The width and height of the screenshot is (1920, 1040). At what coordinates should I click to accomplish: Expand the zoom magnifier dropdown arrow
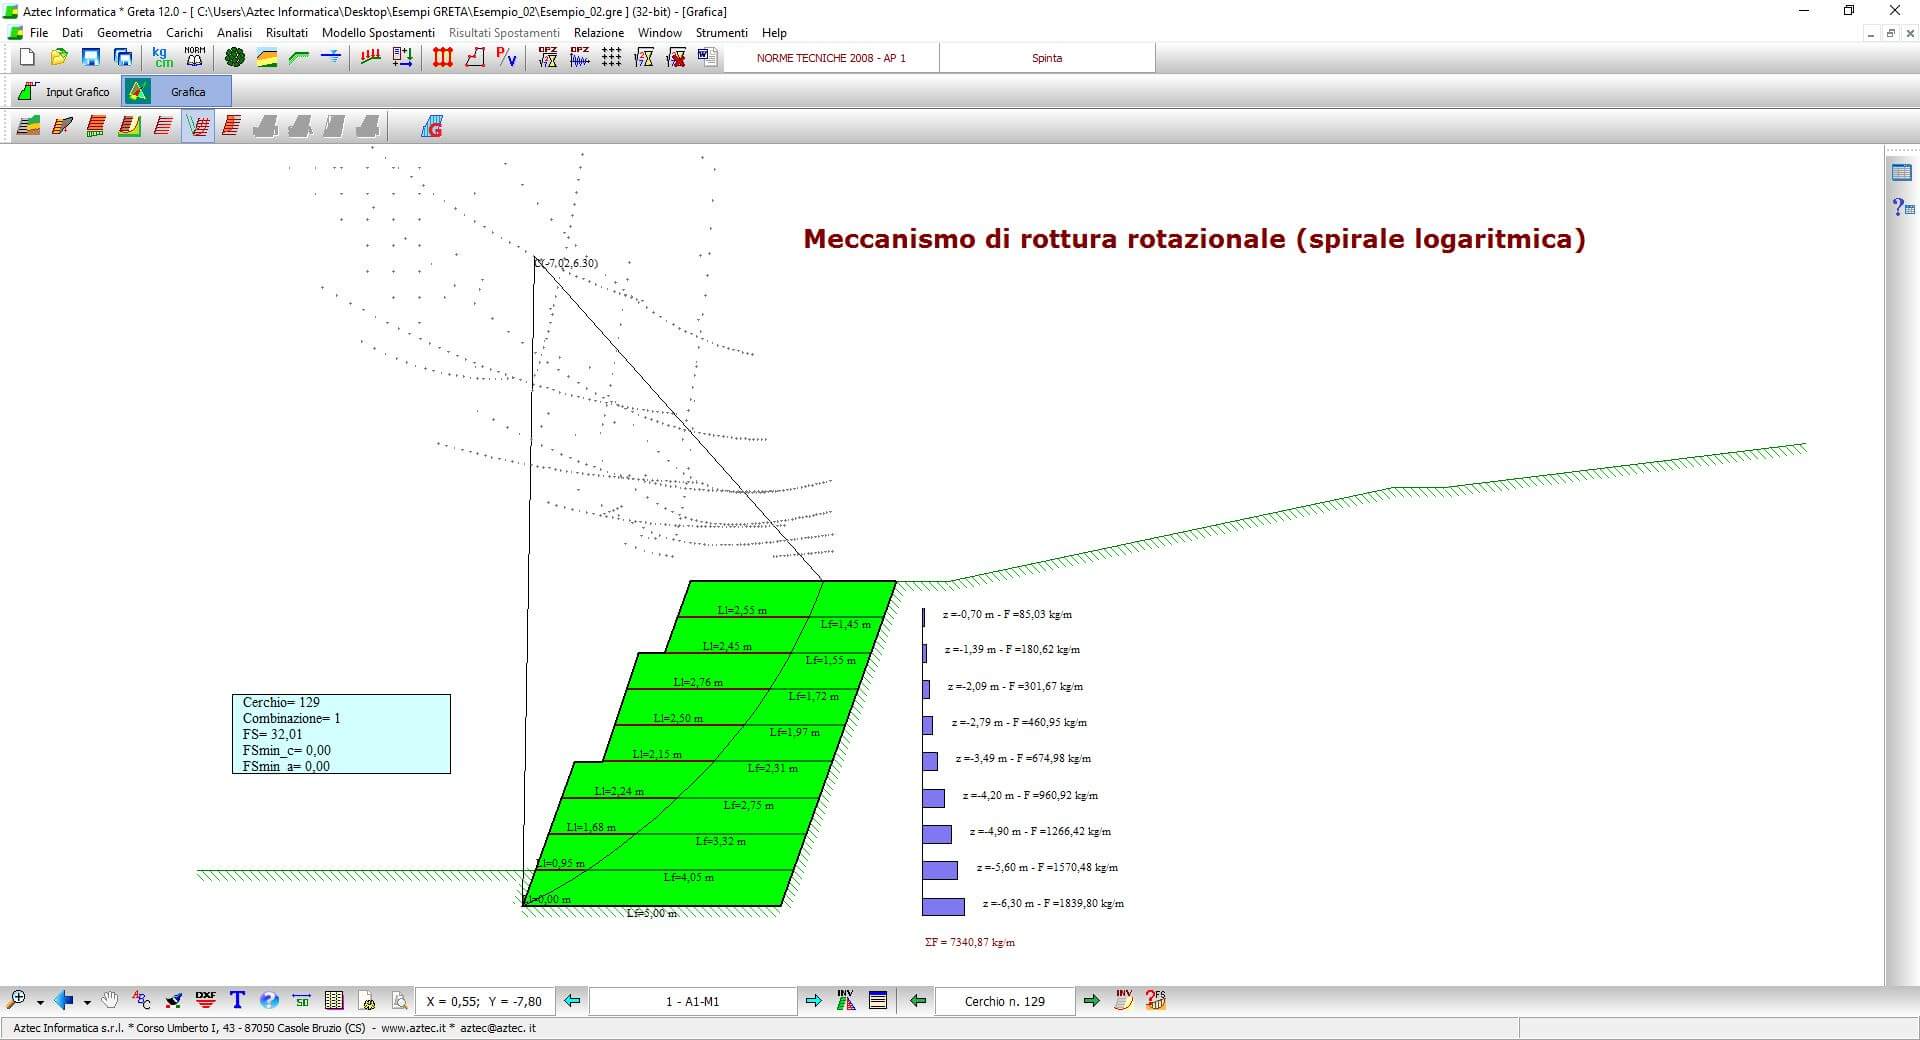40,1002
